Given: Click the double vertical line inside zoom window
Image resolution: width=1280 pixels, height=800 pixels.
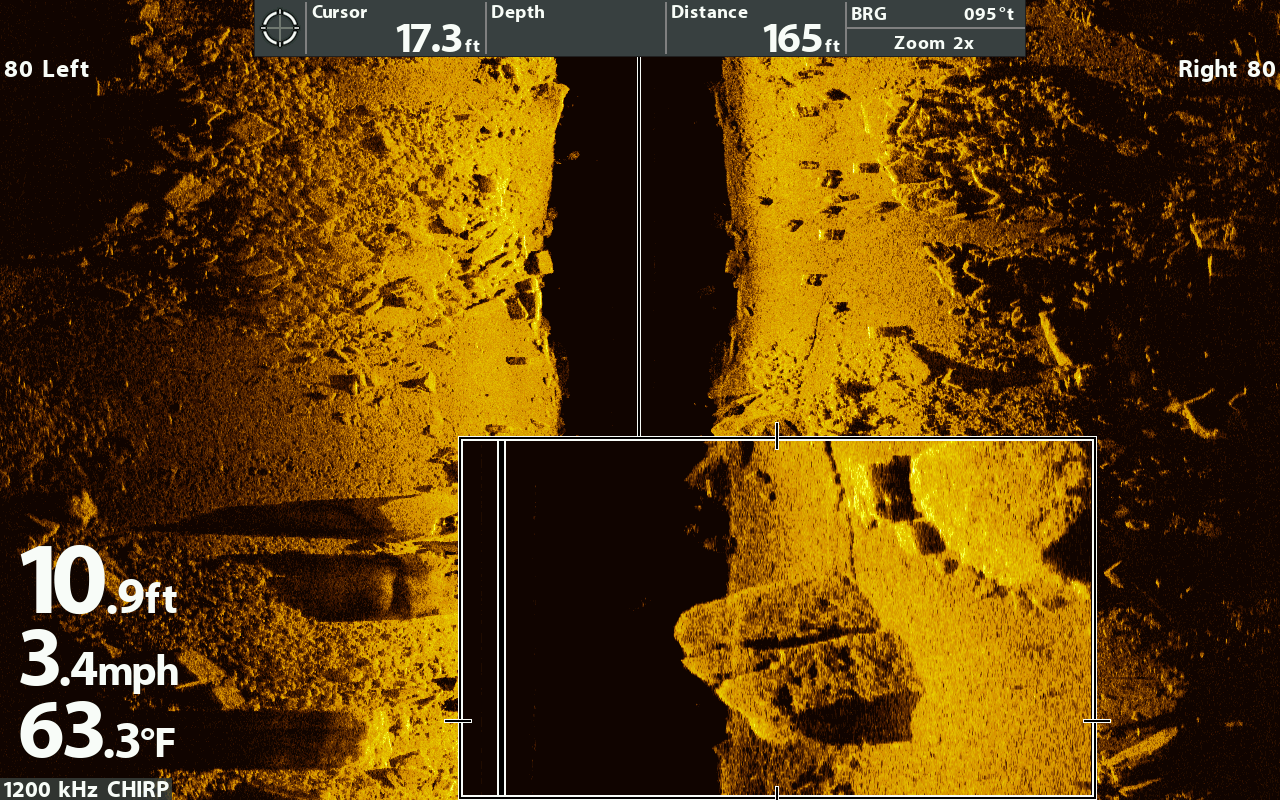Looking at the screenshot, I should (502, 618).
